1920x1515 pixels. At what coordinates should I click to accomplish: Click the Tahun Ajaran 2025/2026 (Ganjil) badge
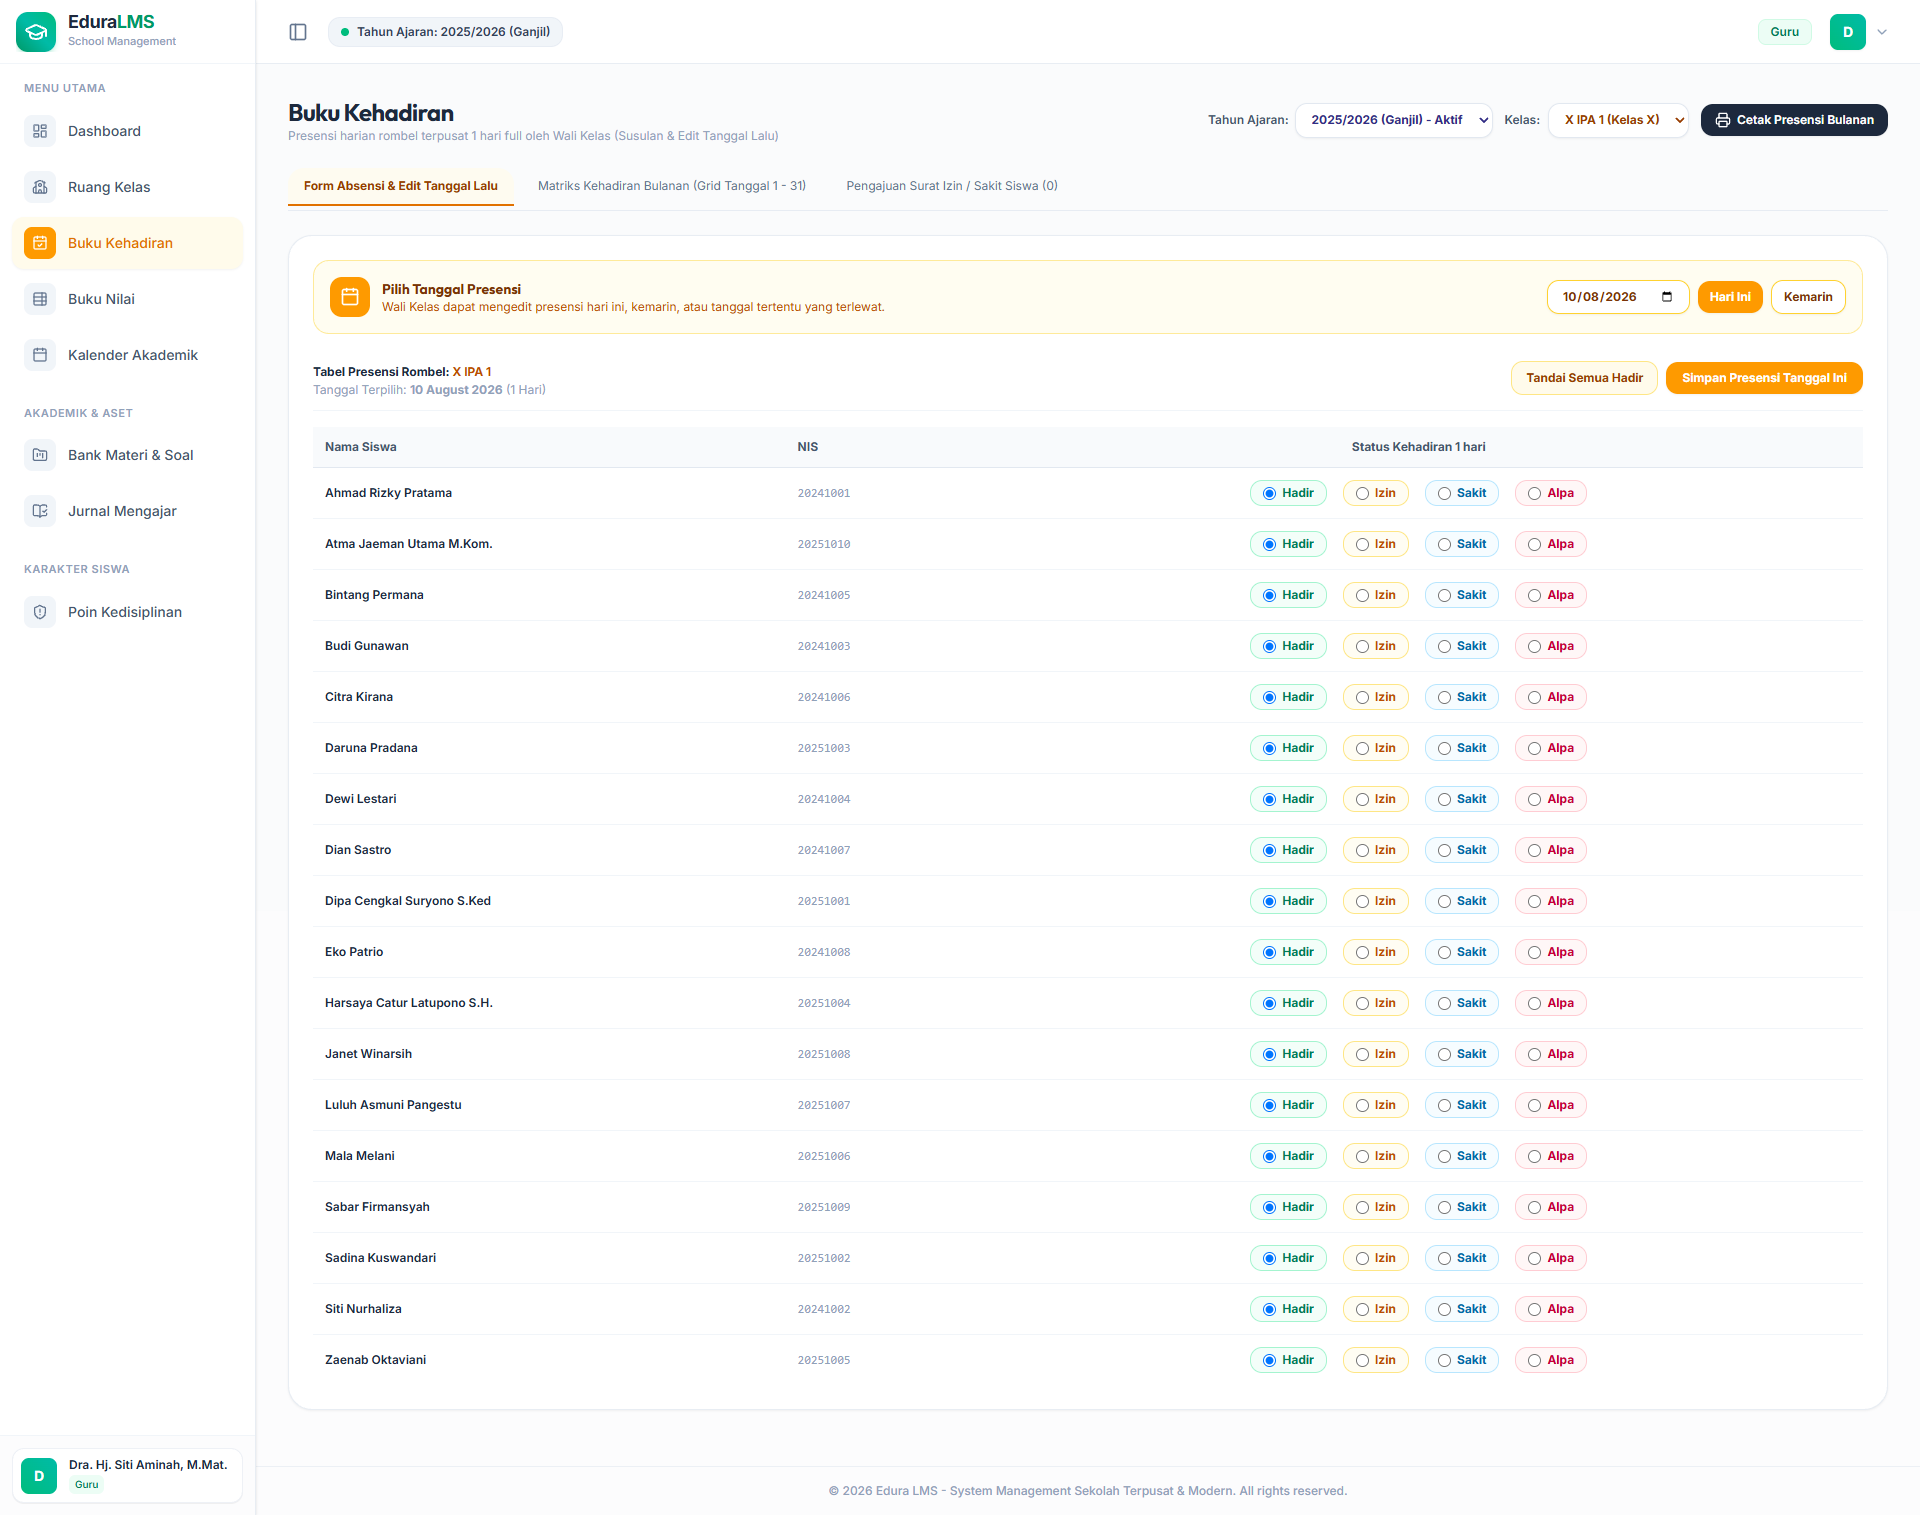tap(445, 32)
